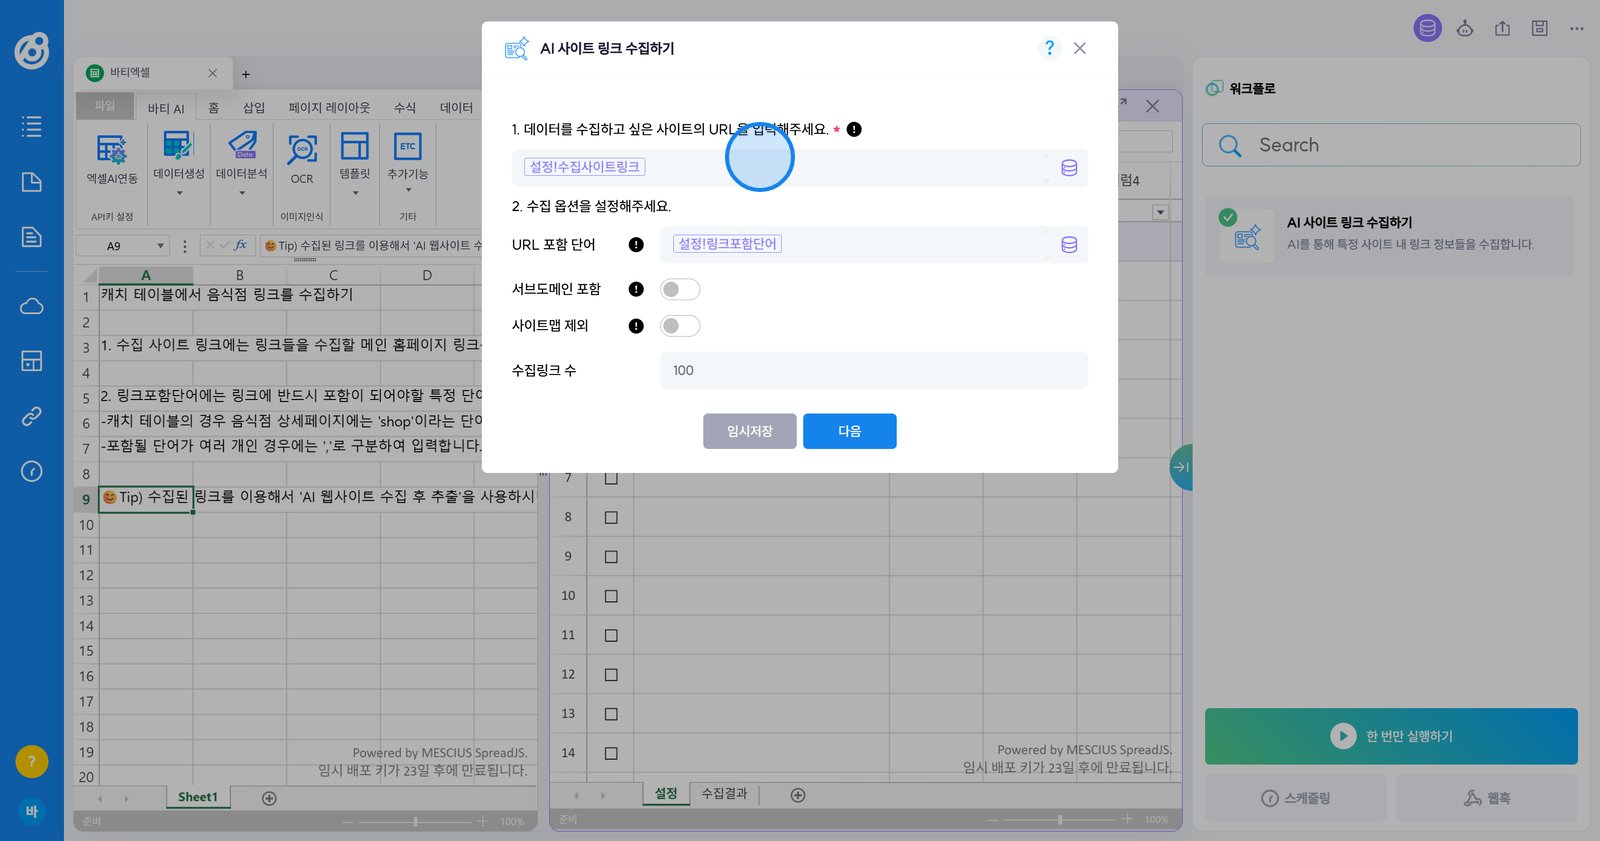Click 한 번만 실행하기 run button
The width and height of the screenshot is (1600, 841).
click(x=1391, y=736)
